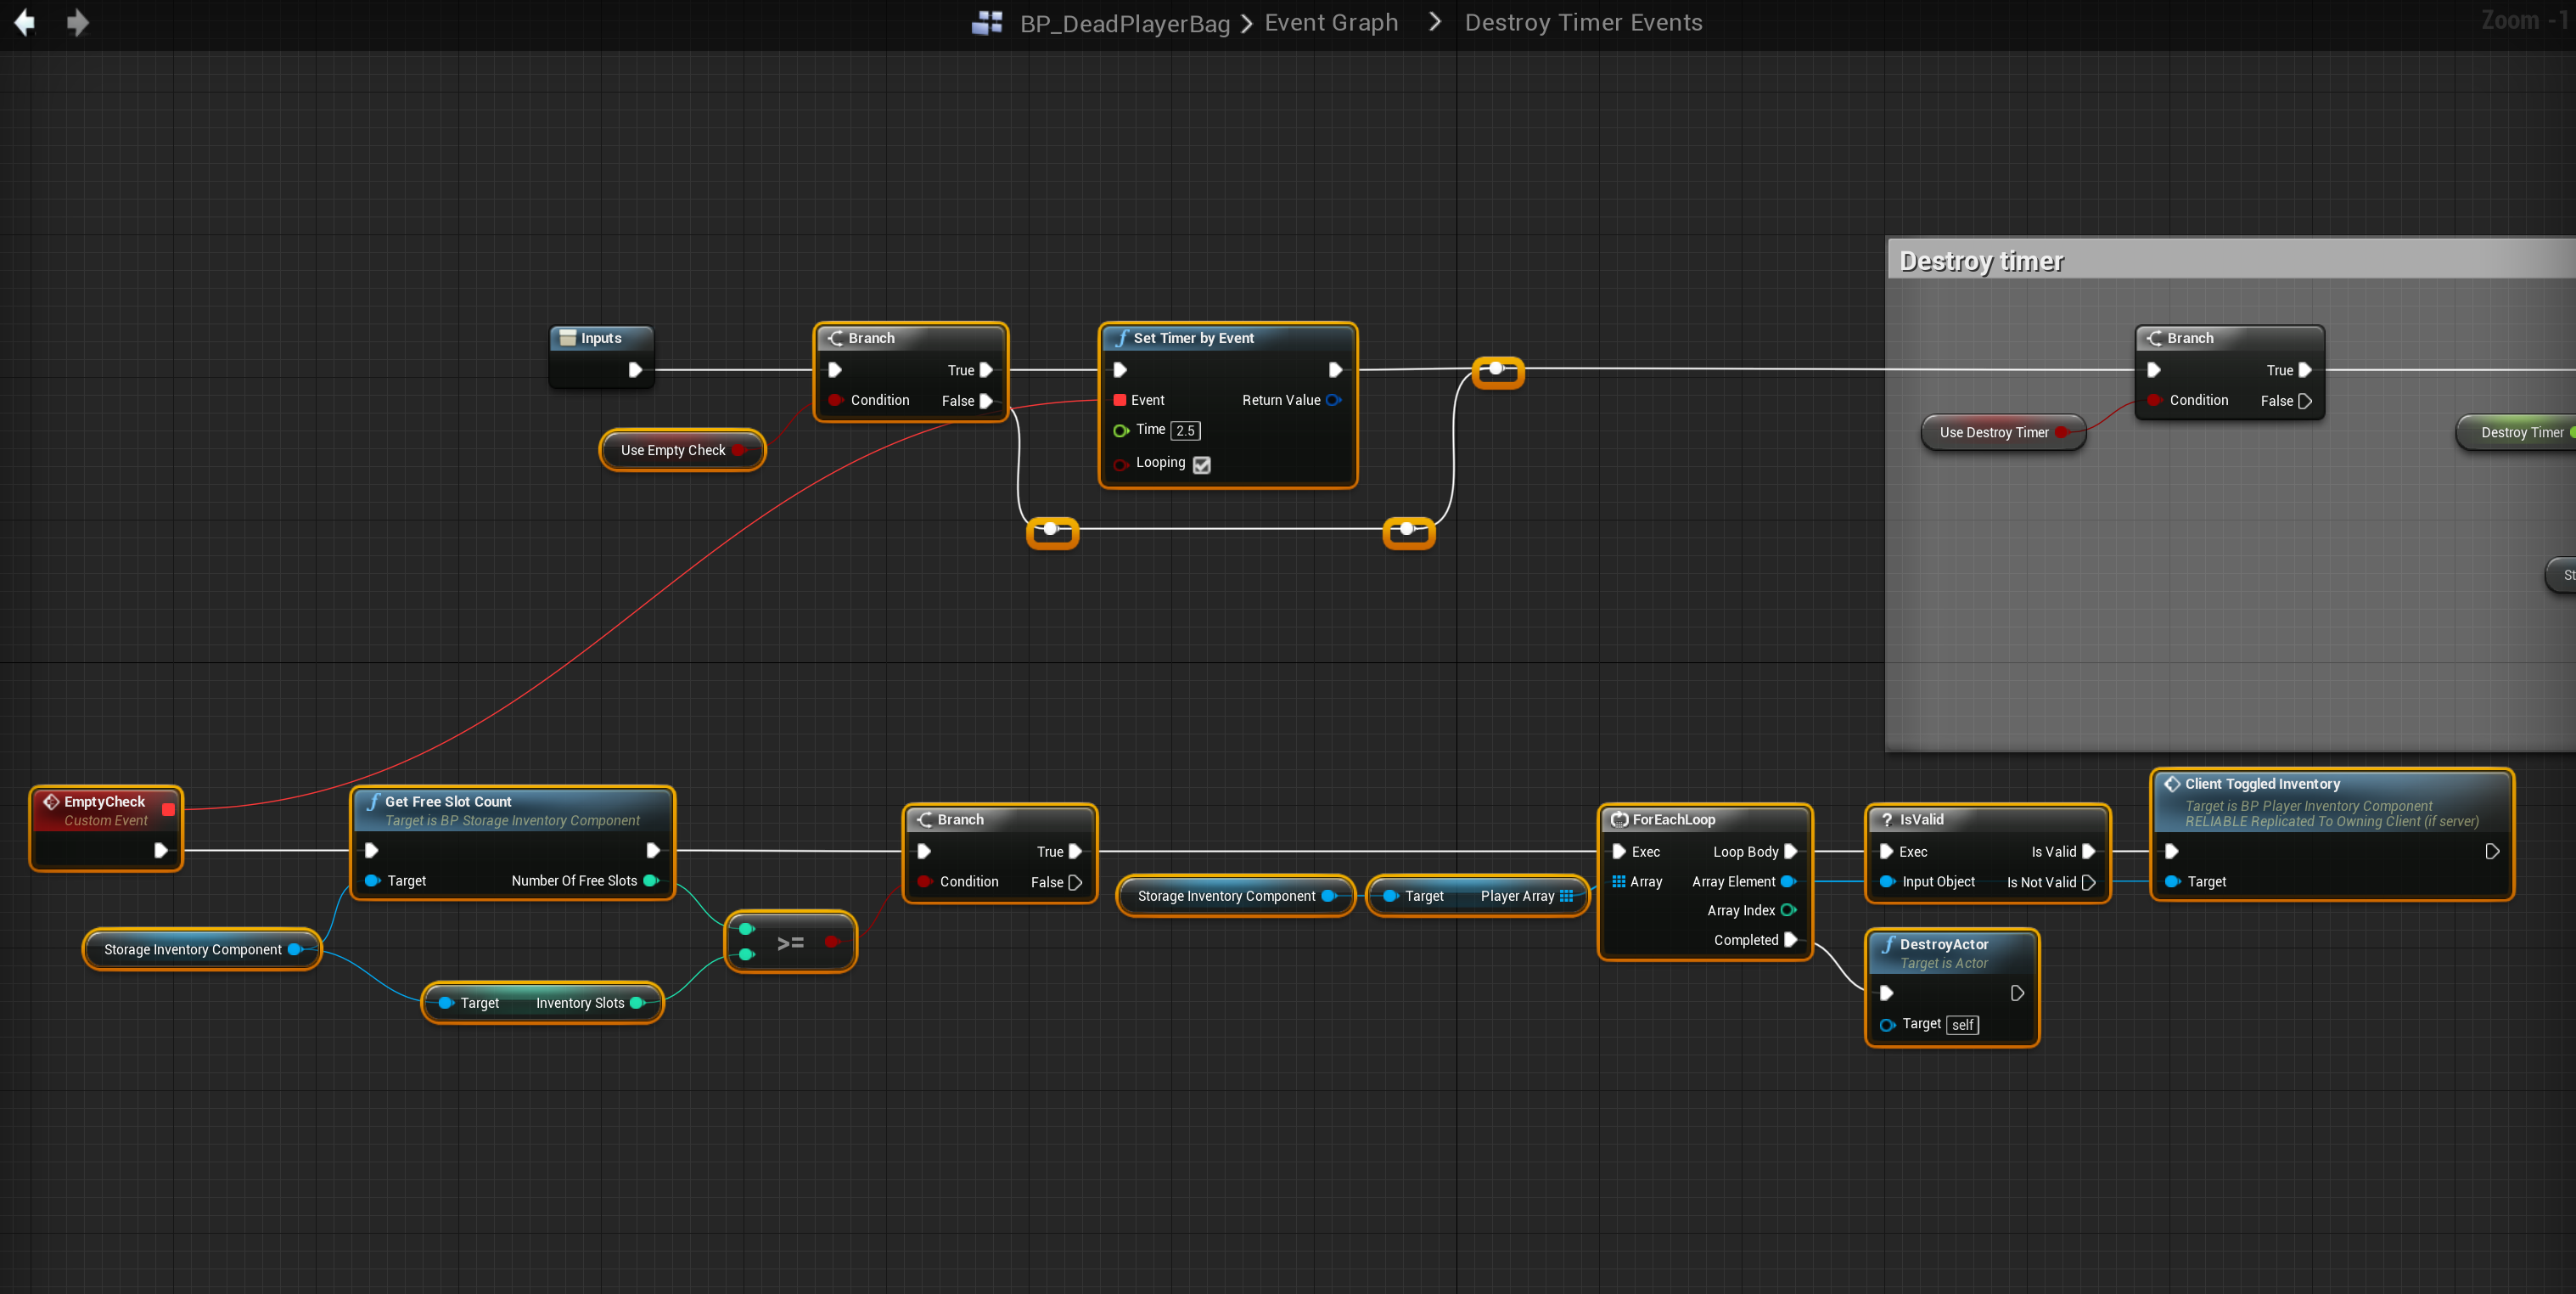Click the back navigation arrow
The height and width of the screenshot is (1294, 2576).
coord(25,22)
